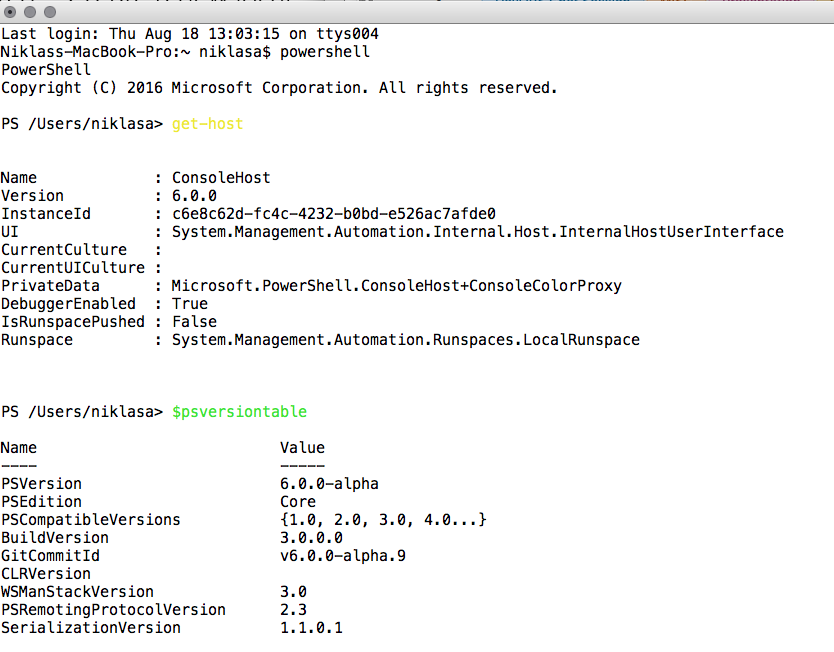The width and height of the screenshot is (834, 652).
Task: Click the BuildVersion value '3.0.0.0'
Action: pyautogui.click(x=311, y=538)
